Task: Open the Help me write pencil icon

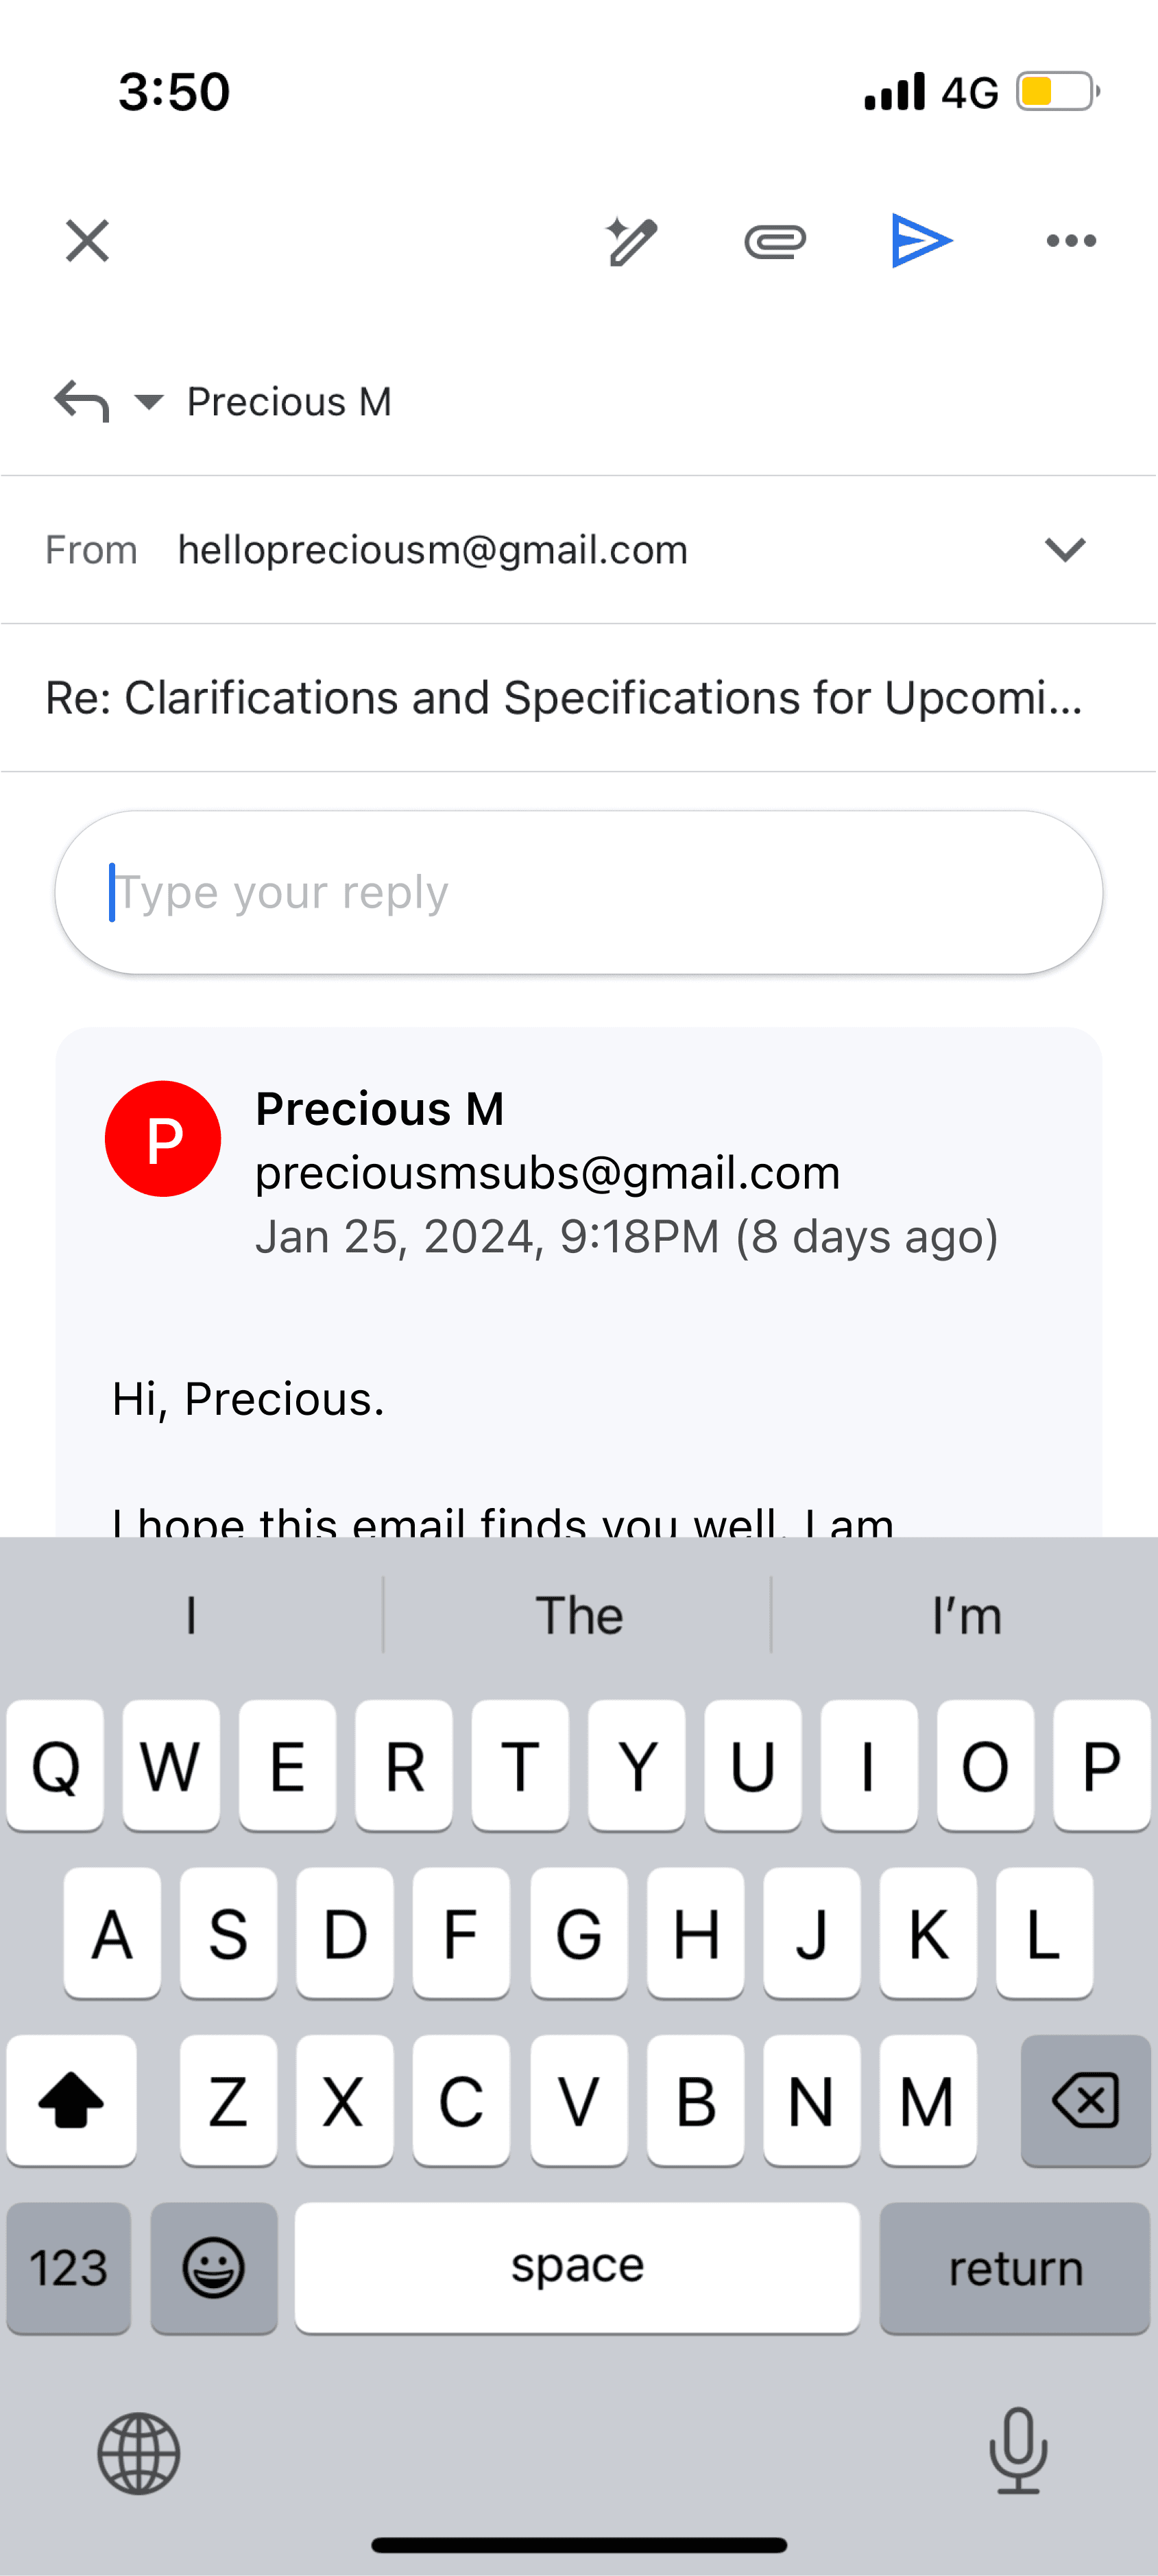Action: (631, 241)
